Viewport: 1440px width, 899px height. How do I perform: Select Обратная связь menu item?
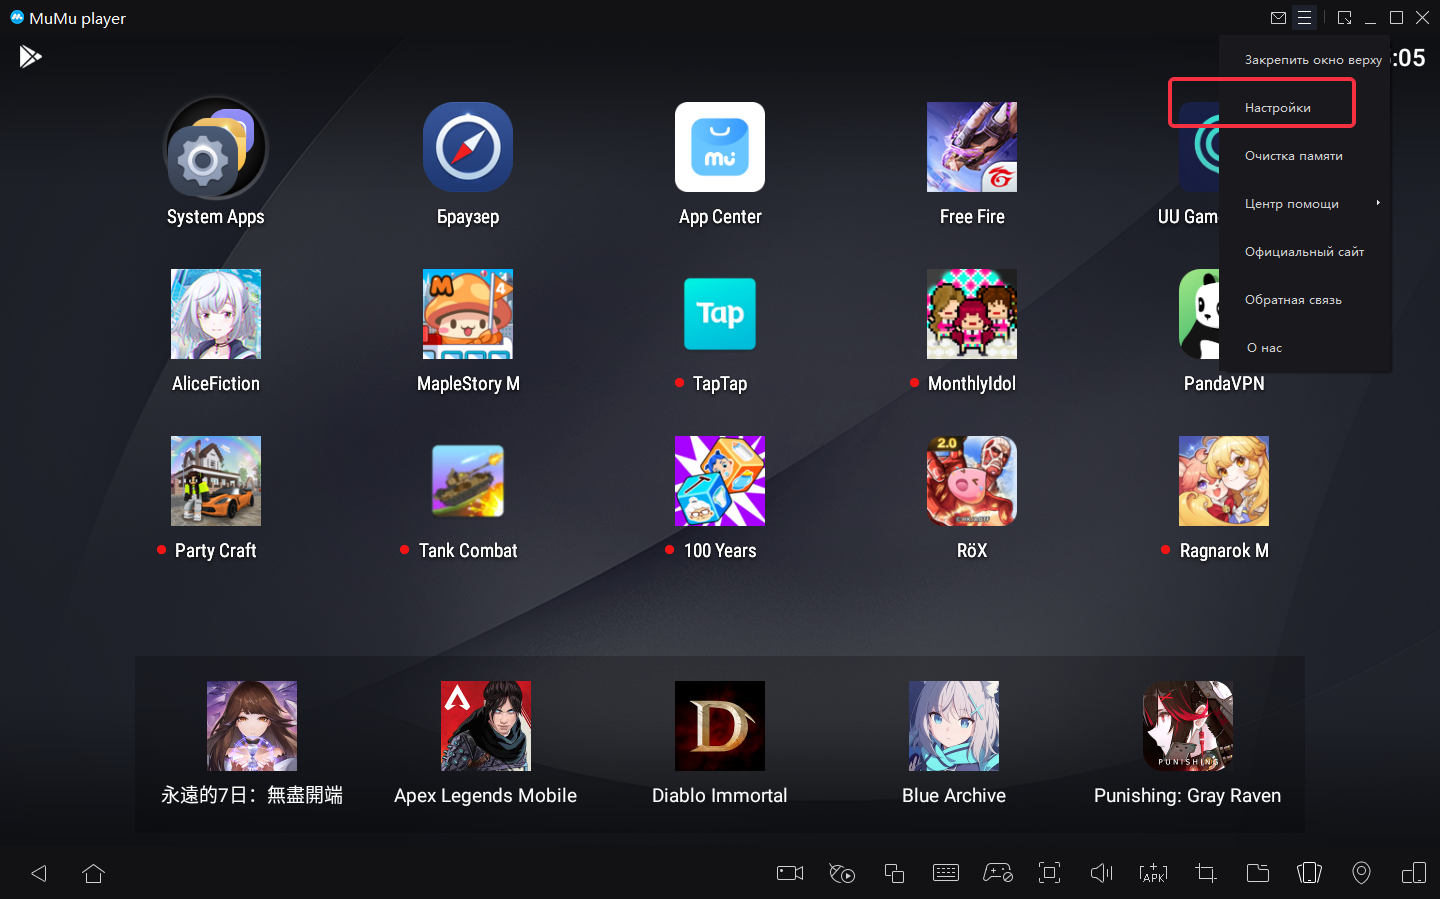coord(1306,300)
